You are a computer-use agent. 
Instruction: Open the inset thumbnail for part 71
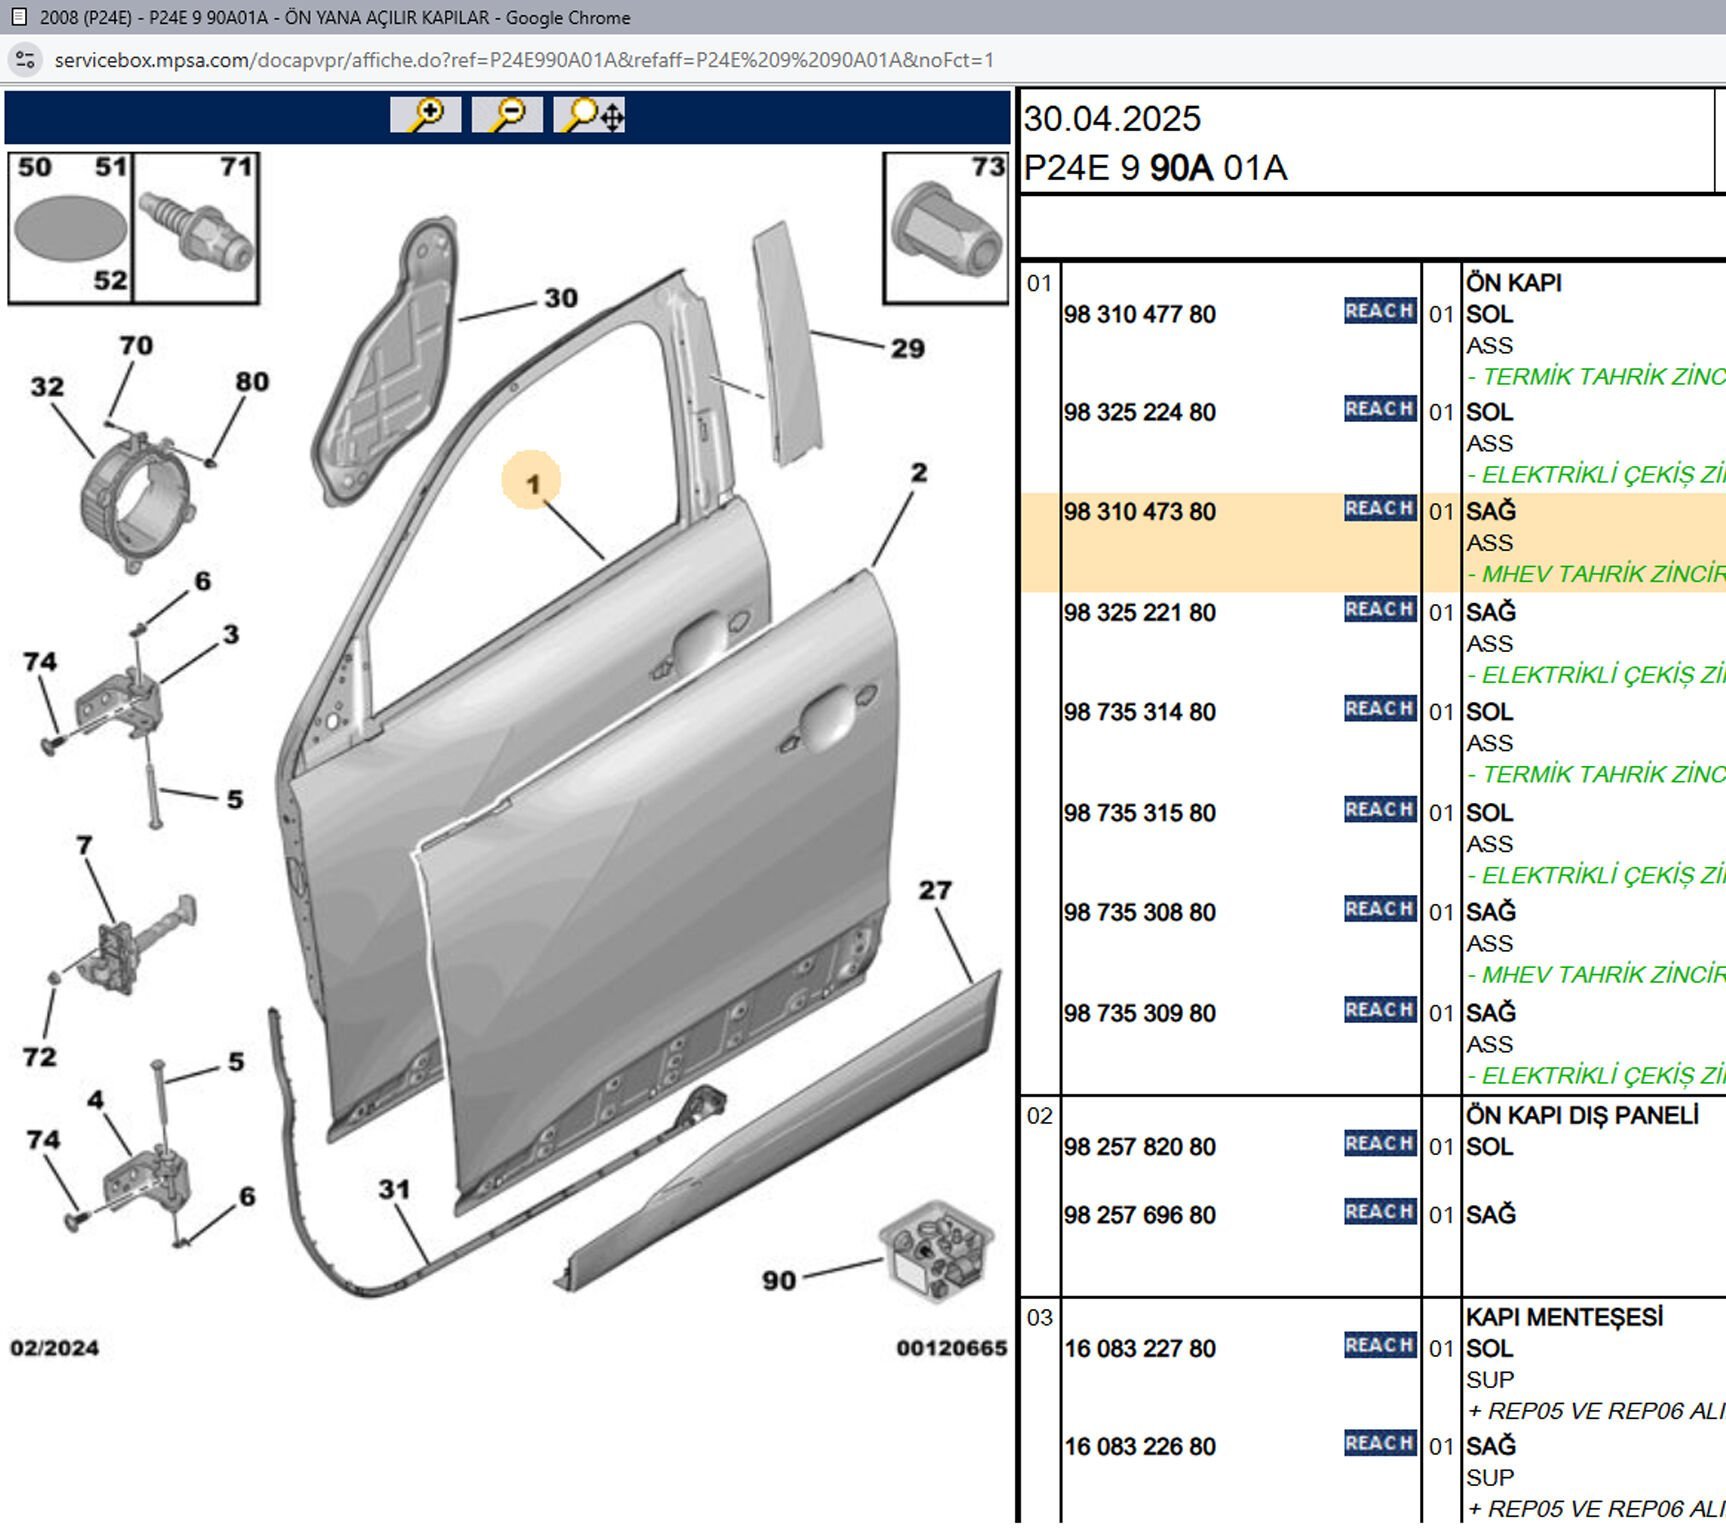pos(197,229)
